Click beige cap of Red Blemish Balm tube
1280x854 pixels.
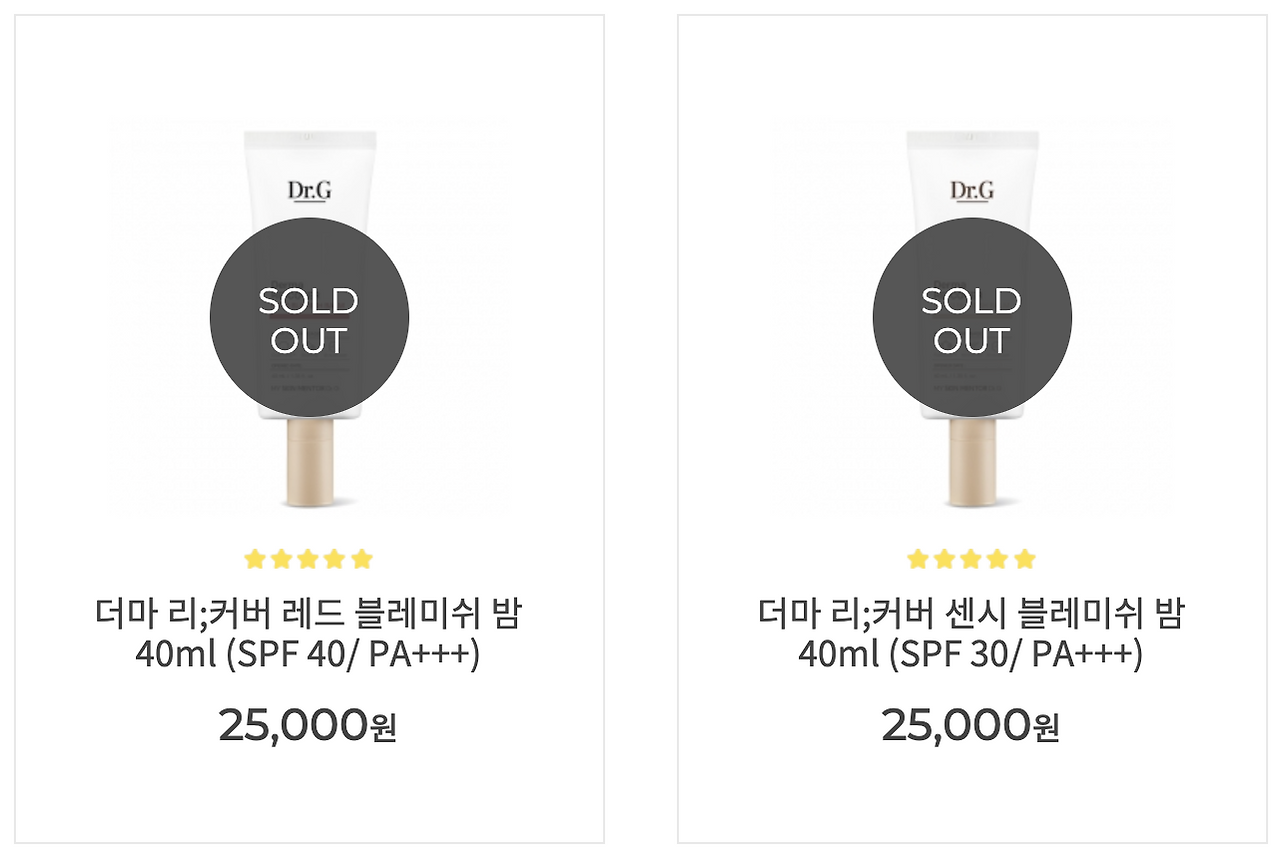pos(309,462)
